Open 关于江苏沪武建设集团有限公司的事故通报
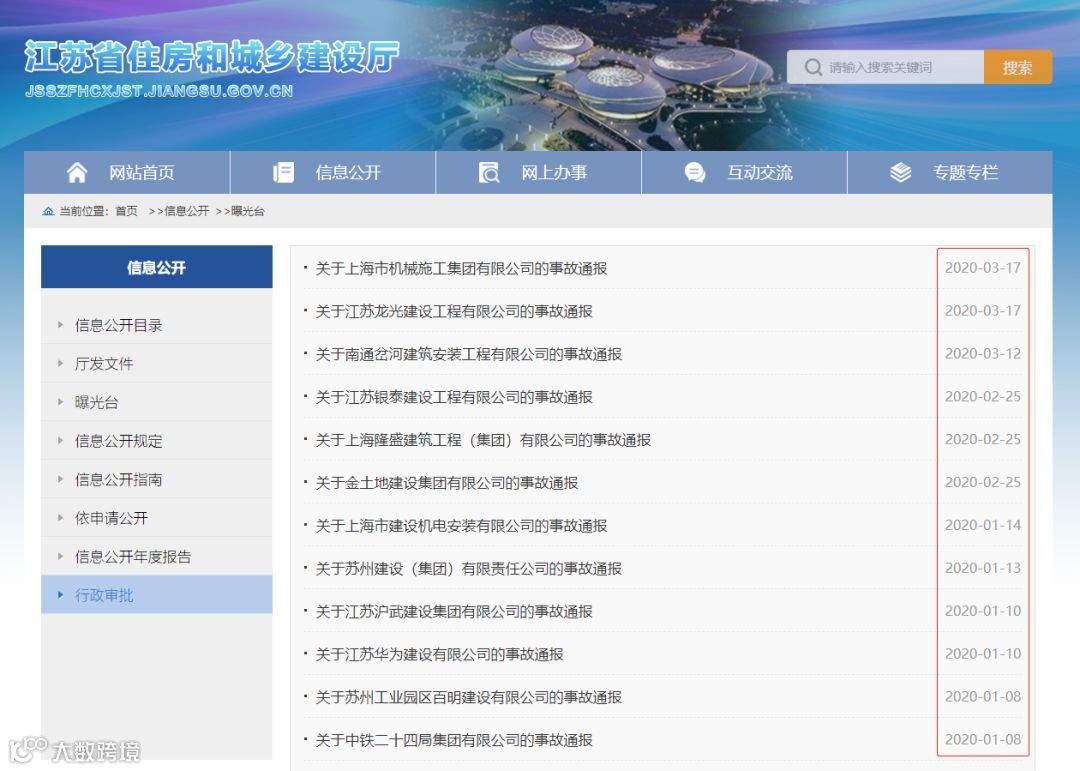This screenshot has height=771, width=1080. 454,611
